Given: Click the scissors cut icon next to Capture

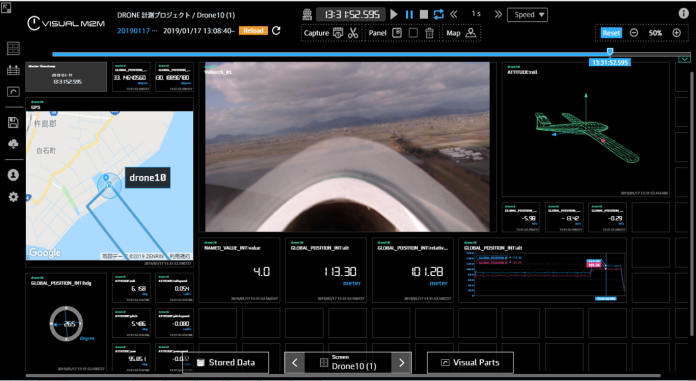Looking at the screenshot, I should [x=353, y=33].
